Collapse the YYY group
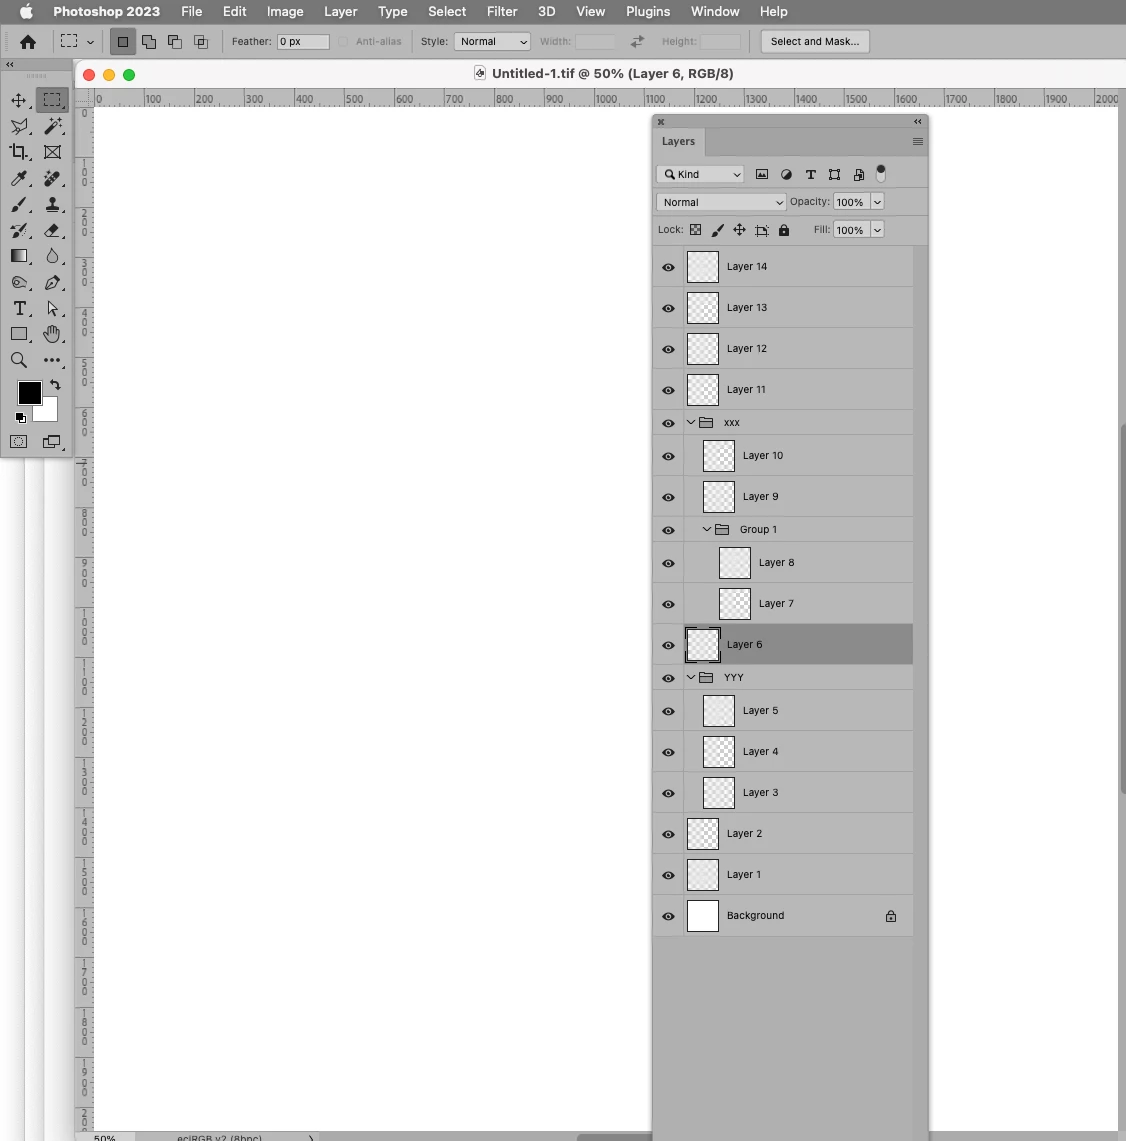The height and width of the screenshot is (1141, 1126). coord(691,677)
